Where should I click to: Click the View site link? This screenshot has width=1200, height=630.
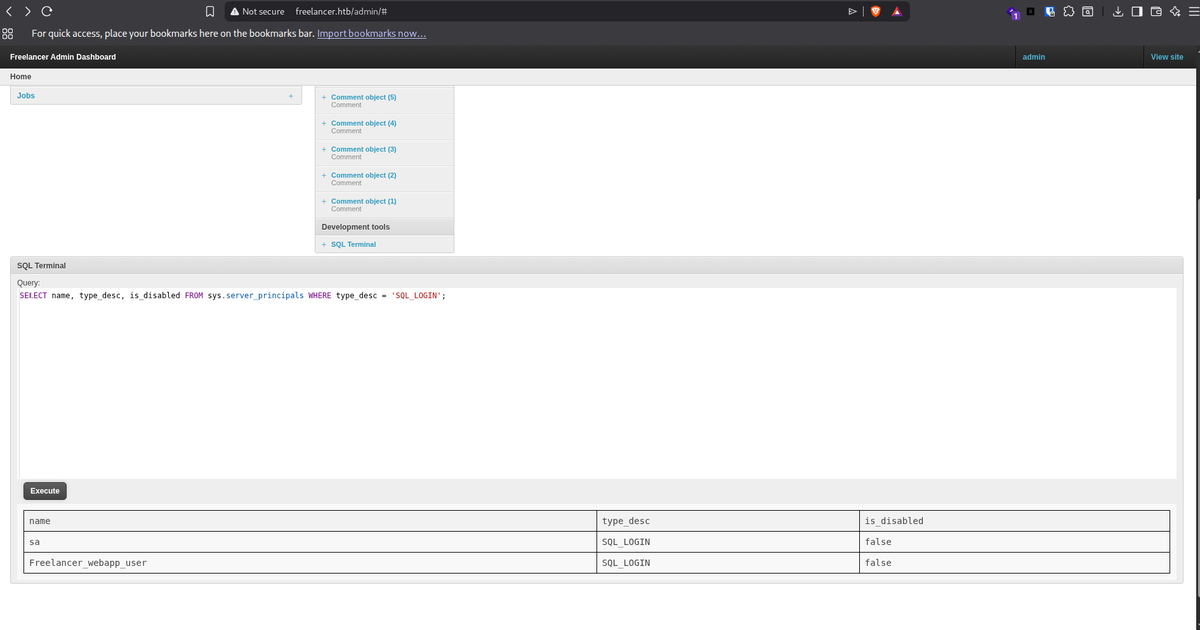pyautogui.click(x=1167, y=57)
